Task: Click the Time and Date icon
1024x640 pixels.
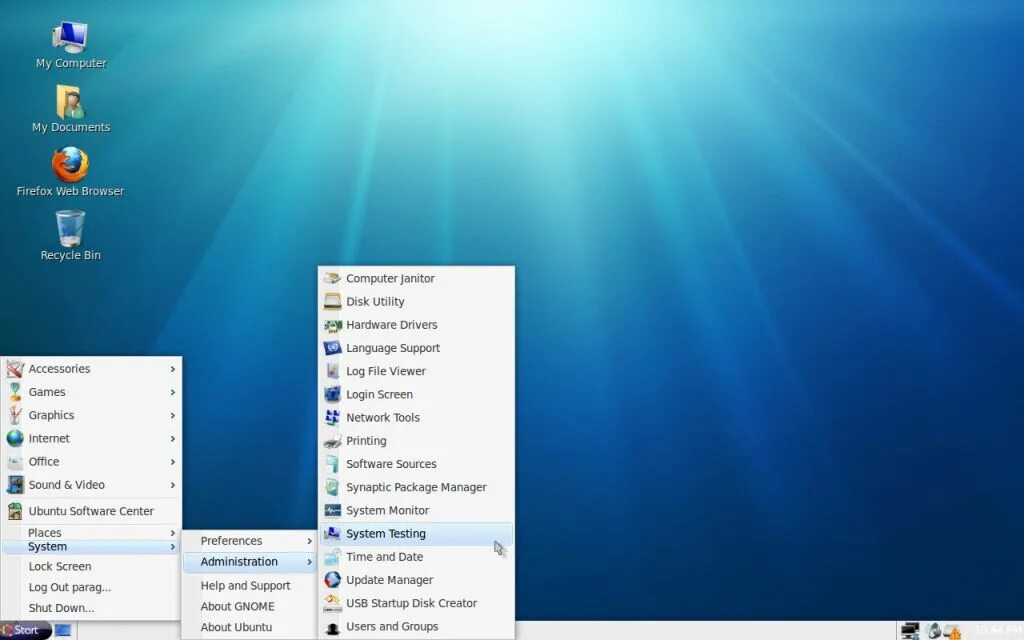Action: point(332,556)
